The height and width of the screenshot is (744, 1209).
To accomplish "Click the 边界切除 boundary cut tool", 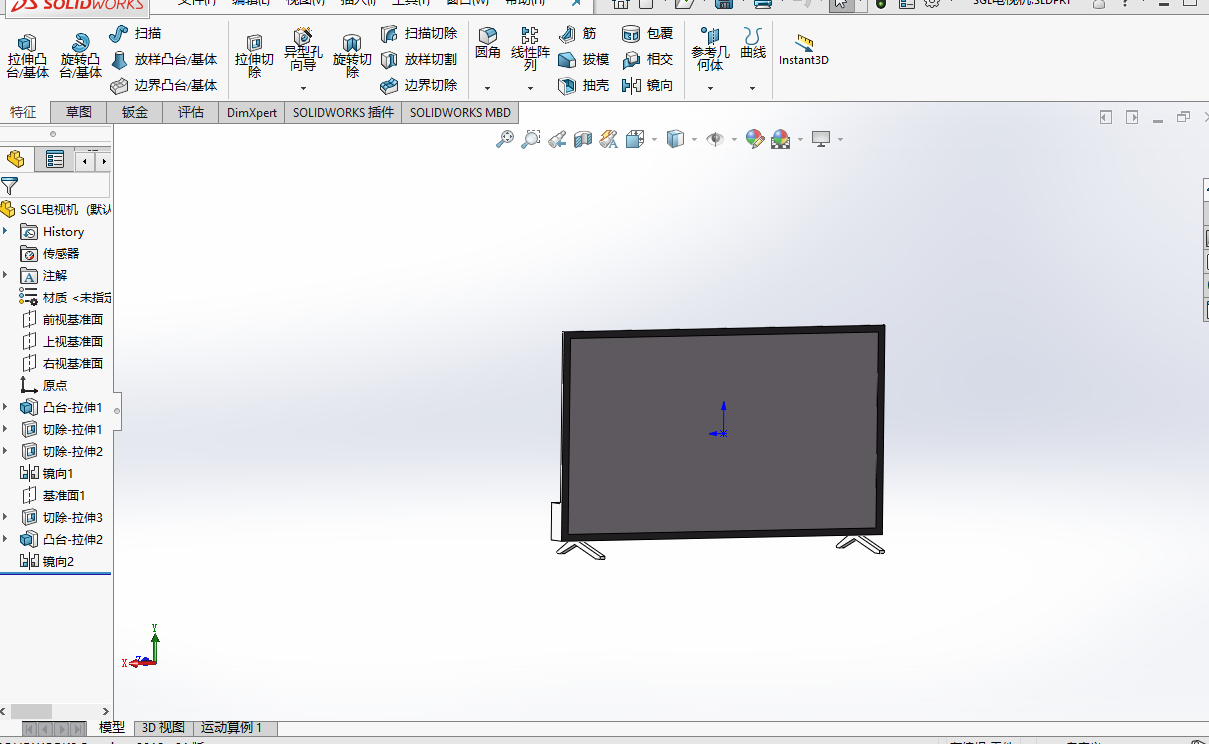I will (x=419, y=86).
